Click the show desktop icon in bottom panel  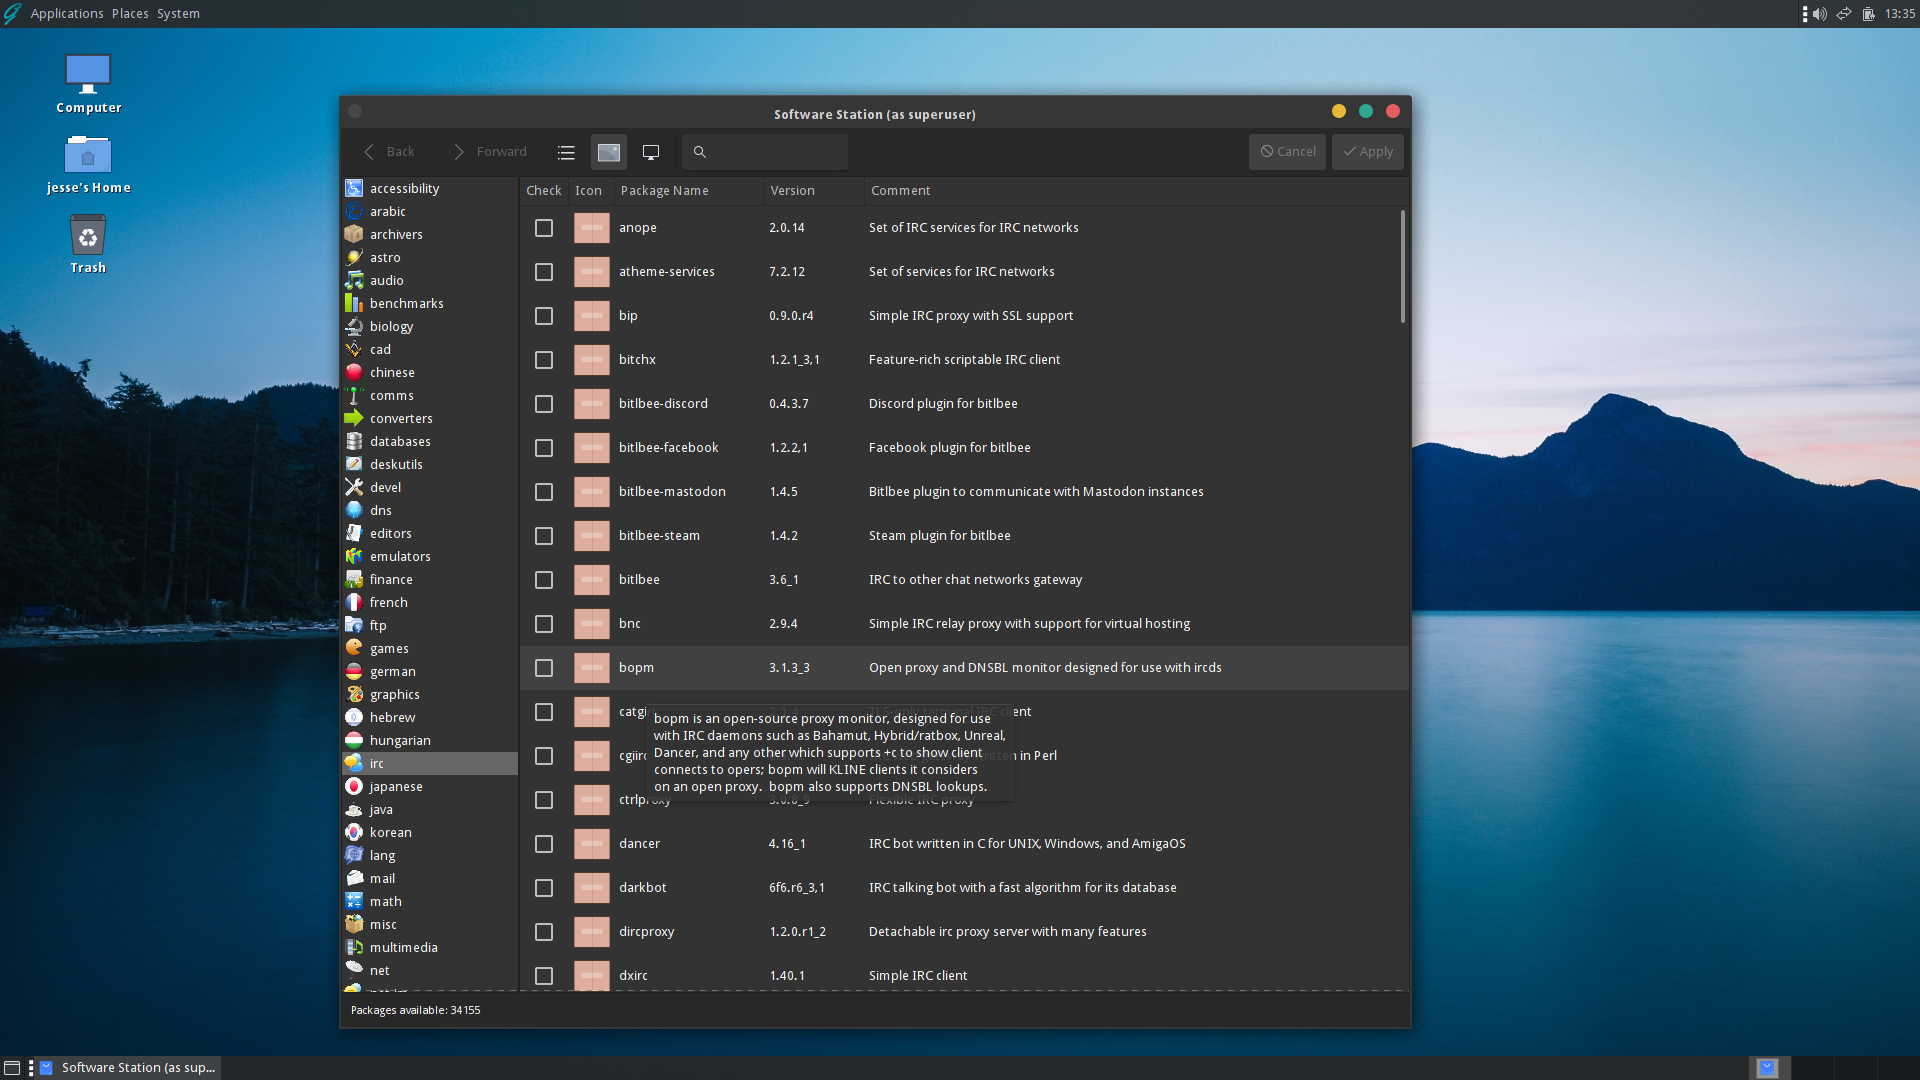(x=12, y=1068)
